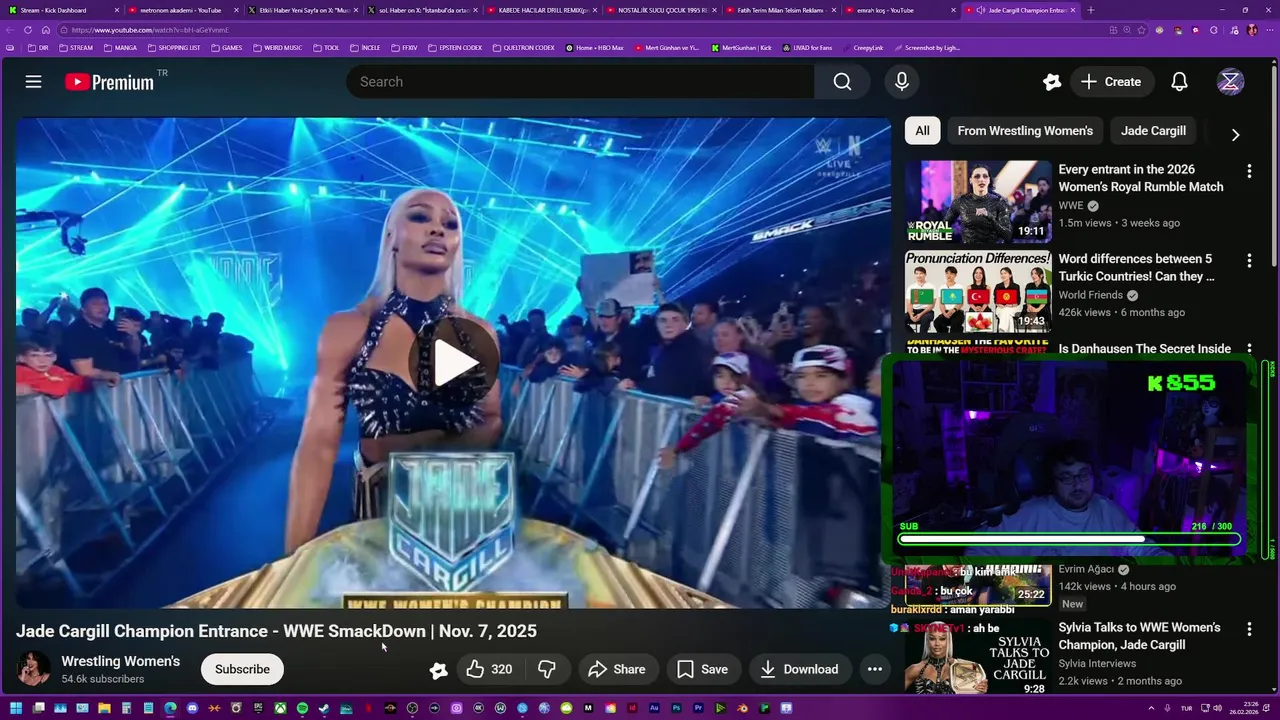Click the World Friends channel name
This screenshot has height=720, width=1280.
pos(1090,295)
